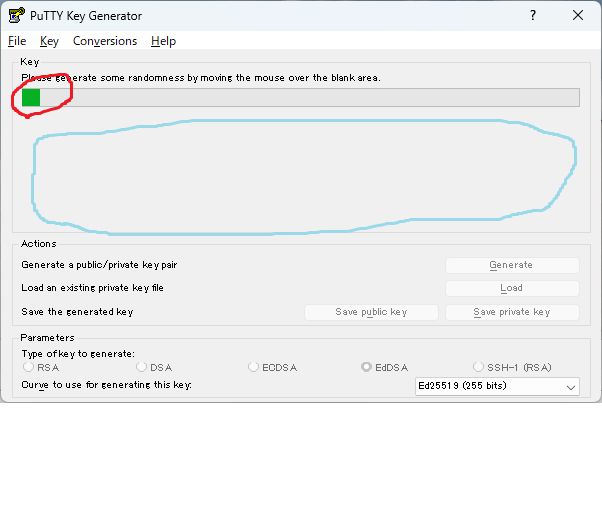Open the File menu

tap(17, 41)
